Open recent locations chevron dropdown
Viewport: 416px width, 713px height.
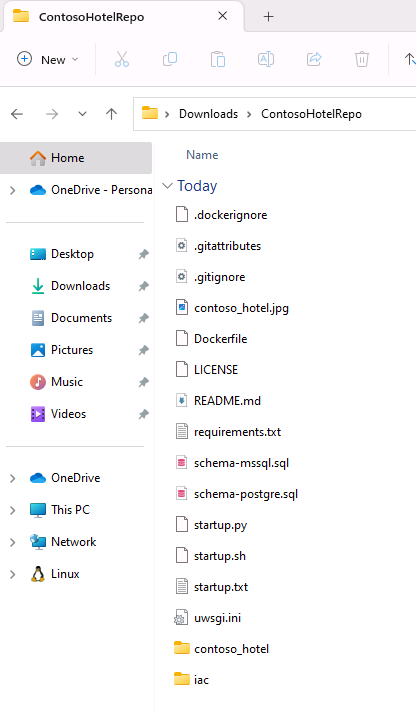tap(82, 114)
